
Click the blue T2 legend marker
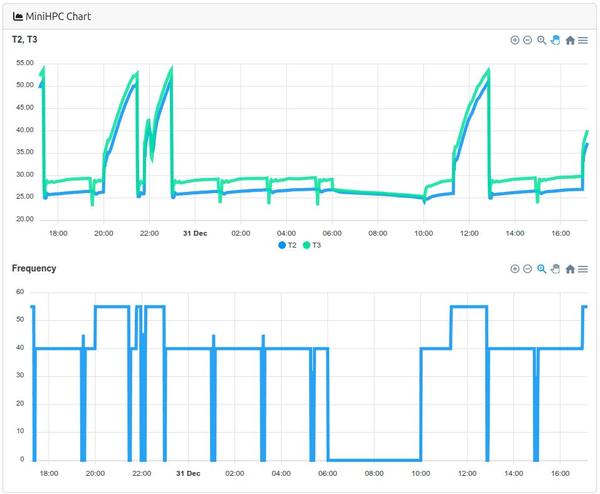click(283, 245)
